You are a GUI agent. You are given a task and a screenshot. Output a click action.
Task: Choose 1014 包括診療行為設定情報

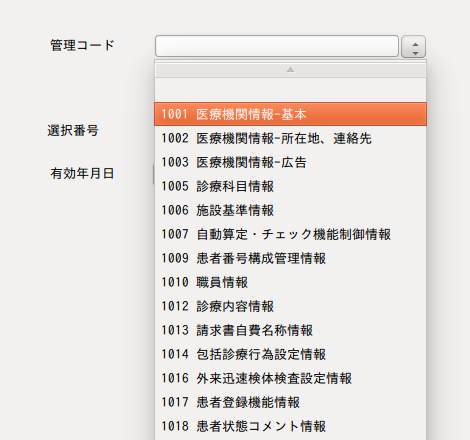click(290, 354)
